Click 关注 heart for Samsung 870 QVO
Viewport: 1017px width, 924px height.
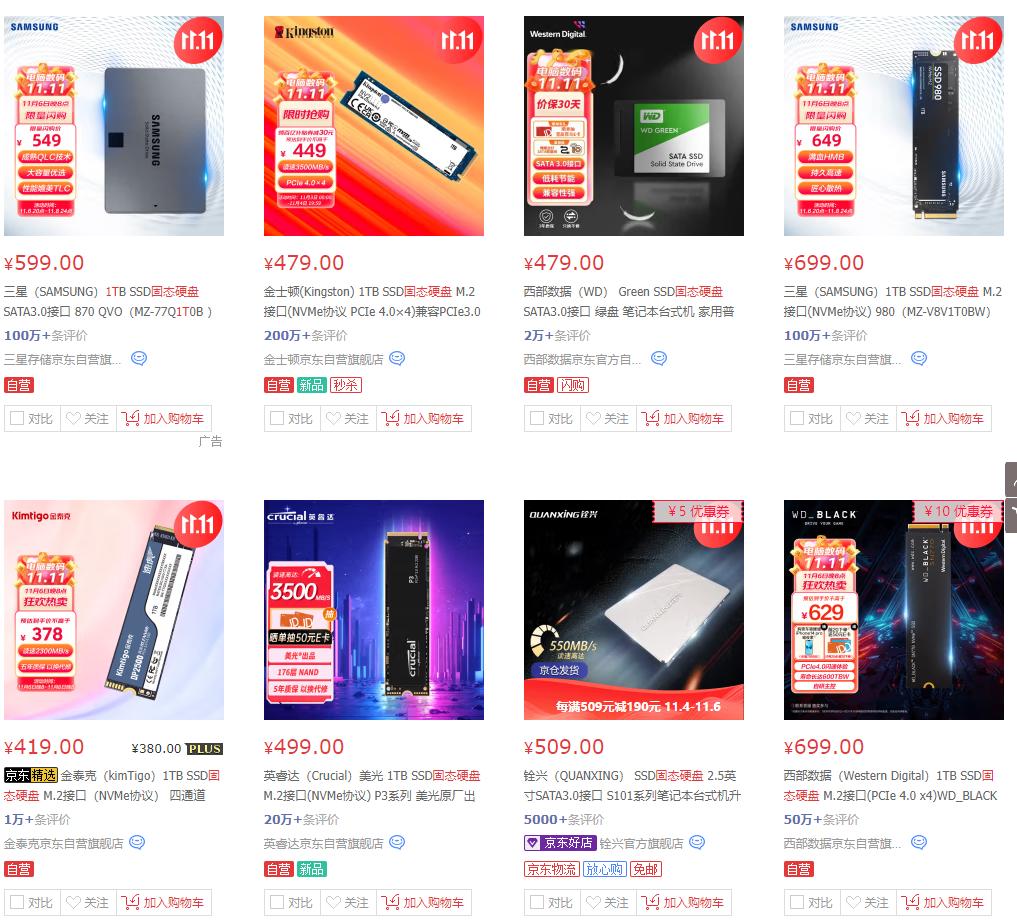tap(88, 418)
